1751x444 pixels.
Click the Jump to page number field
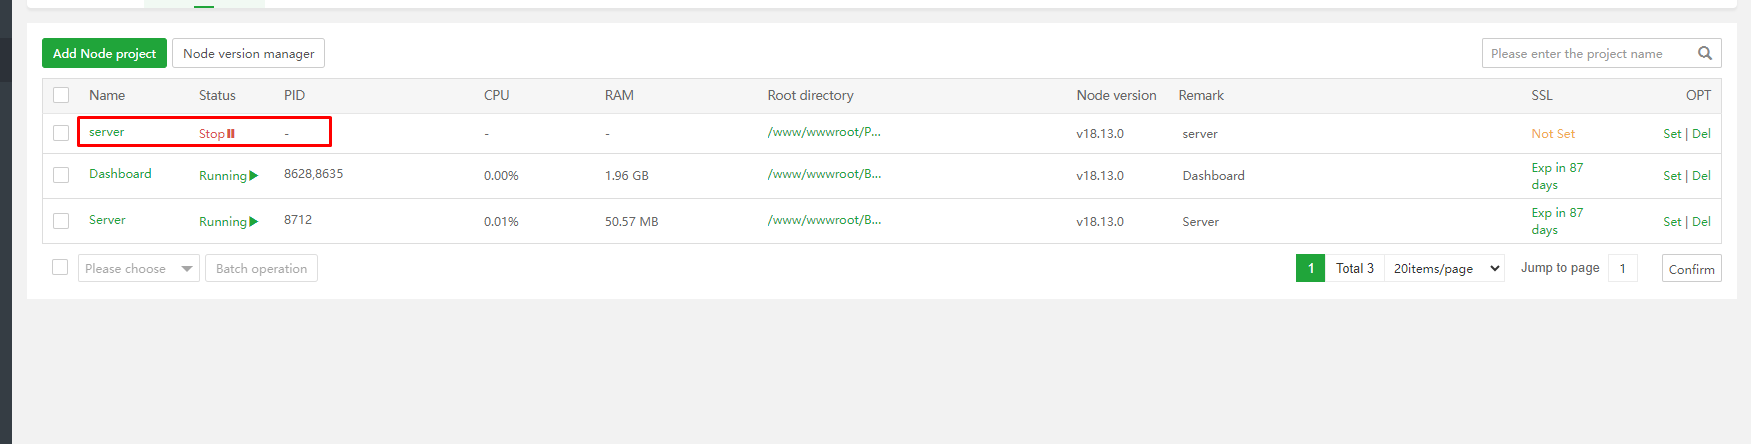click(x=1622, y=268)
